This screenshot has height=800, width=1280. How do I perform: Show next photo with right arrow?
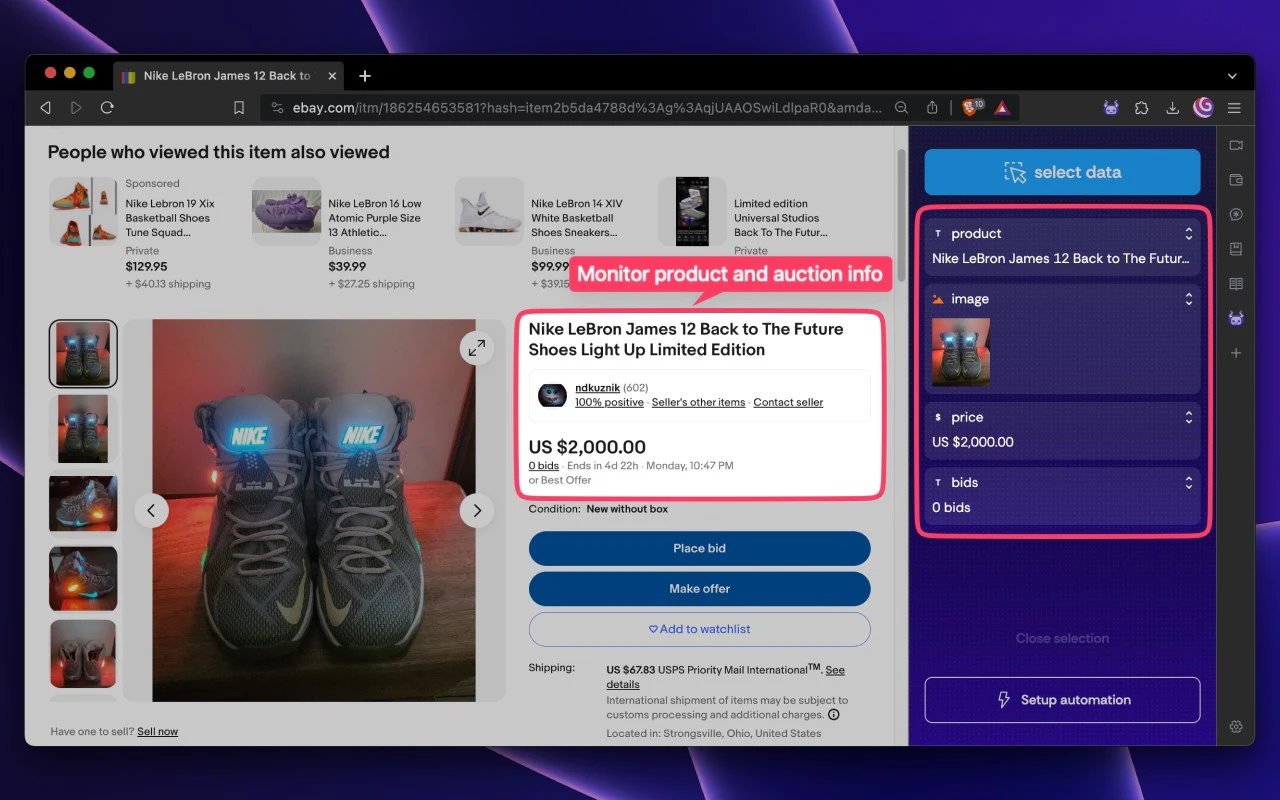click(477, 511)
